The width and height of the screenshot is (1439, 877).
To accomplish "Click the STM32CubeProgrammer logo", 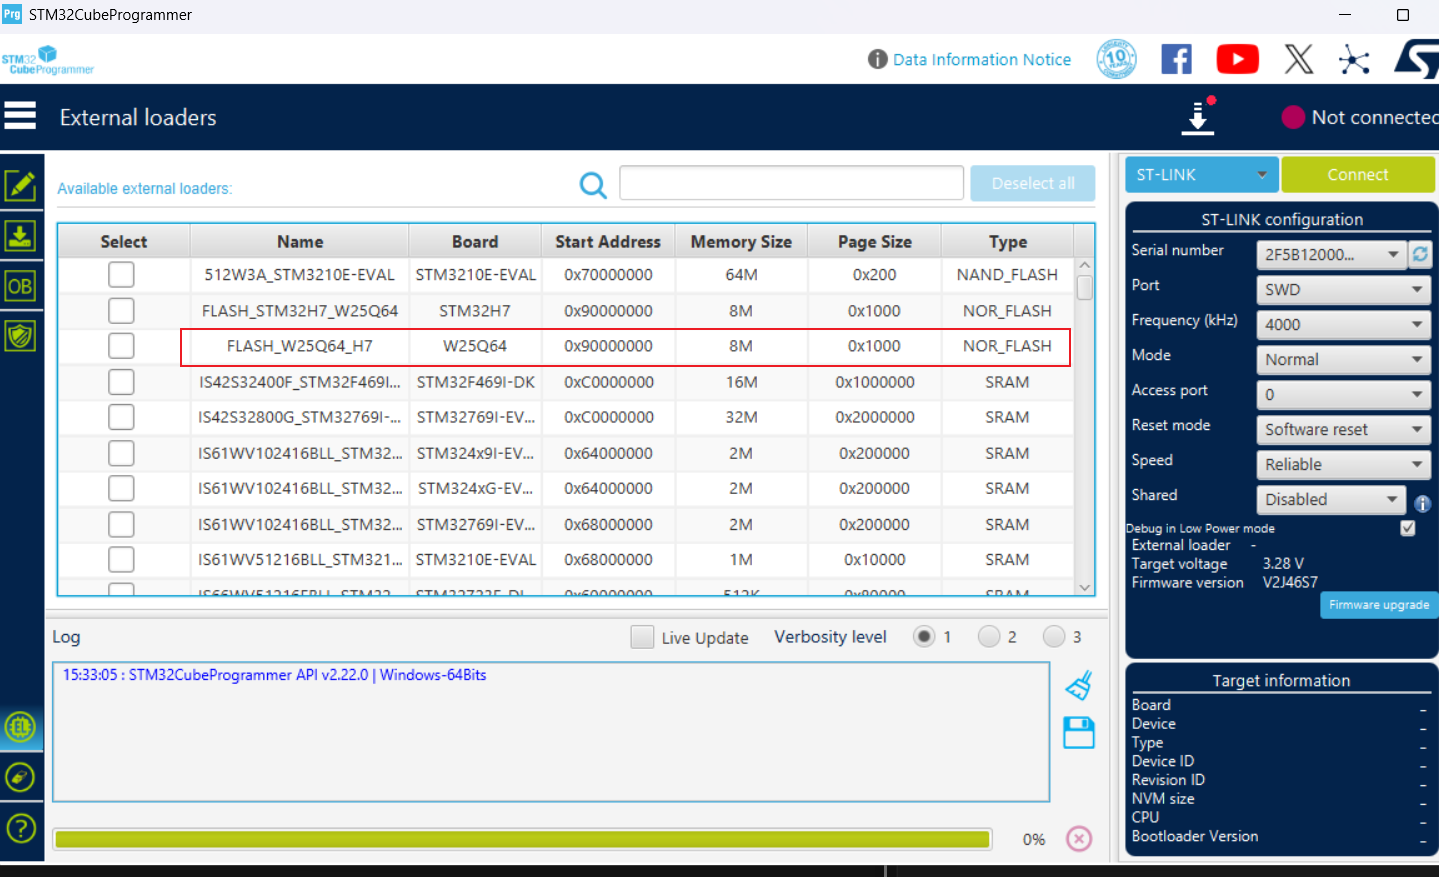I will [x=48, y=60].
